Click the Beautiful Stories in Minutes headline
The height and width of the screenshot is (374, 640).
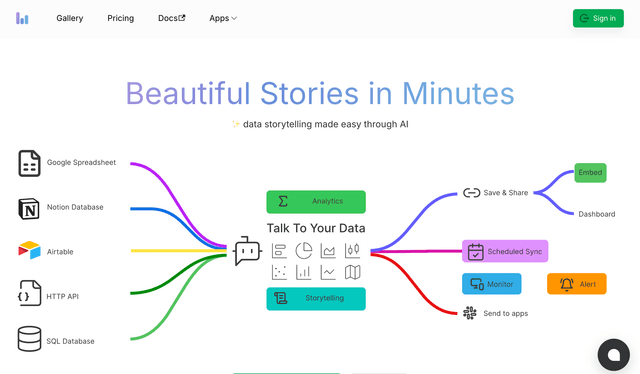[x=320, y=94]
